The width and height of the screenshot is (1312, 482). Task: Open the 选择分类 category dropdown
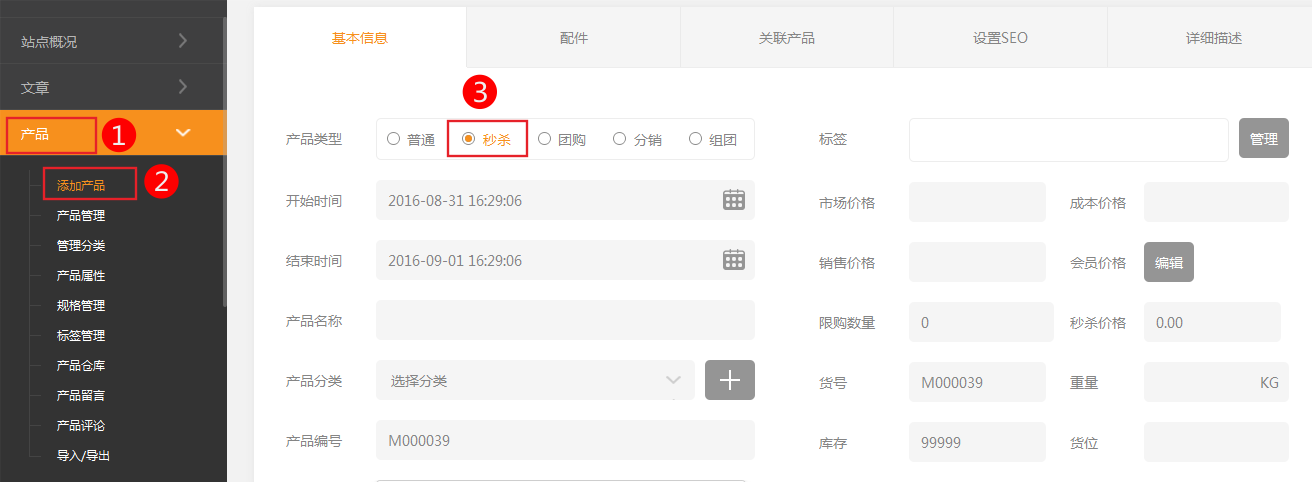(x=535, y=380)
